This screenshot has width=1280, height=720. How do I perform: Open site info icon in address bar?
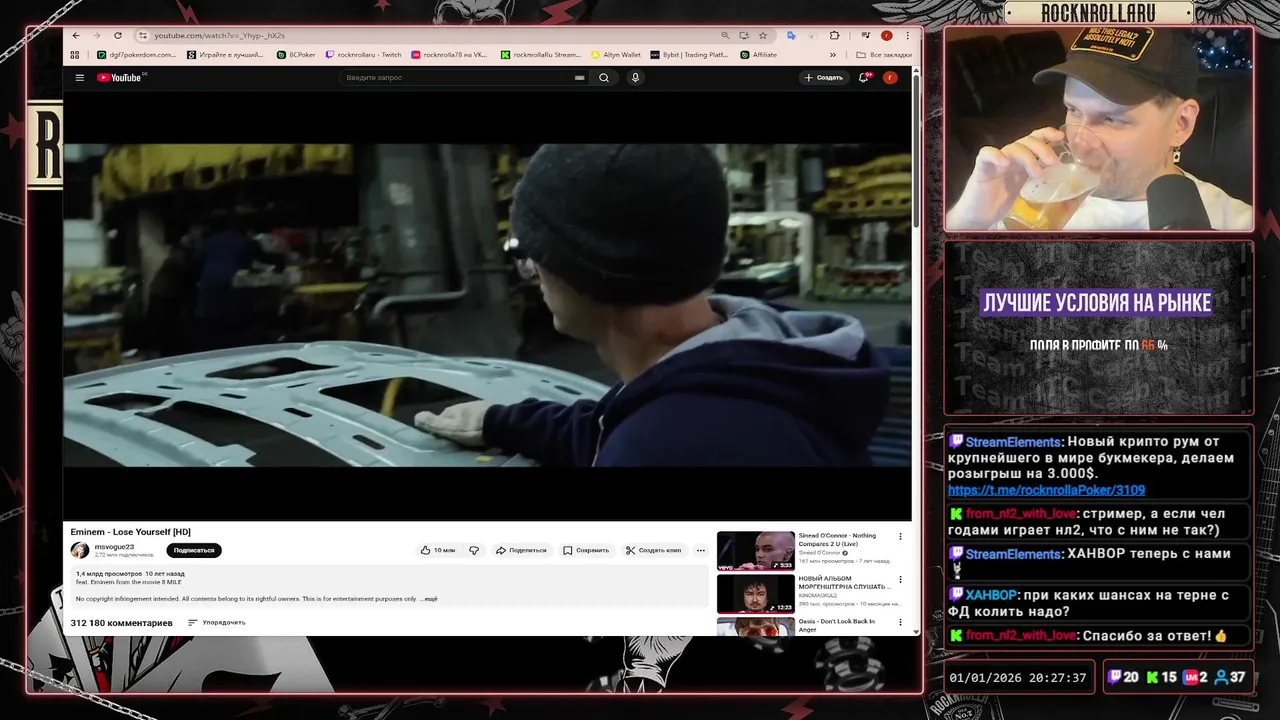143,35
